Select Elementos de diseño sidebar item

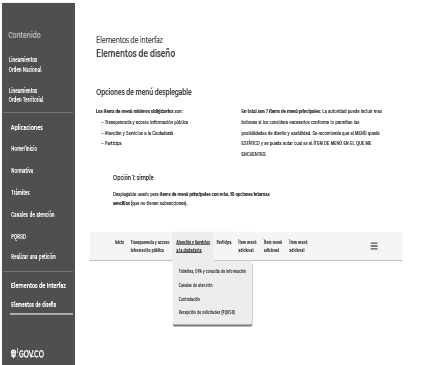coord(33,304)
